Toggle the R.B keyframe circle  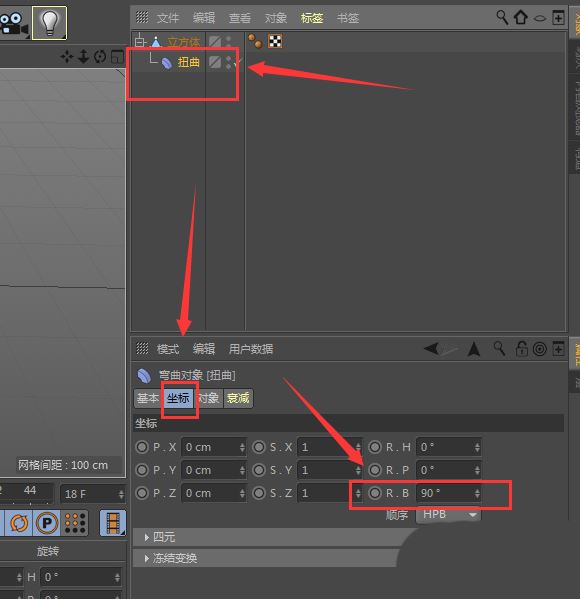tap(375, 493)
